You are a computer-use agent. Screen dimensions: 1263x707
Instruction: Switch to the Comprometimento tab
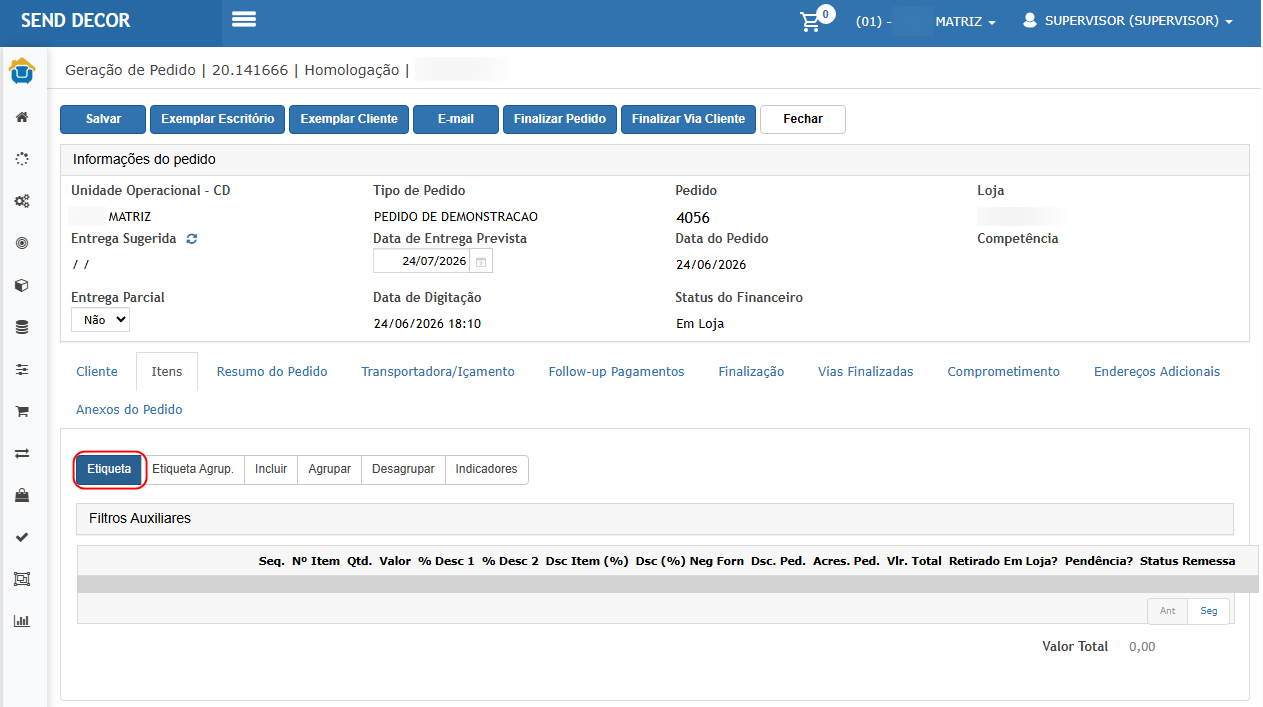point(1003,371)
